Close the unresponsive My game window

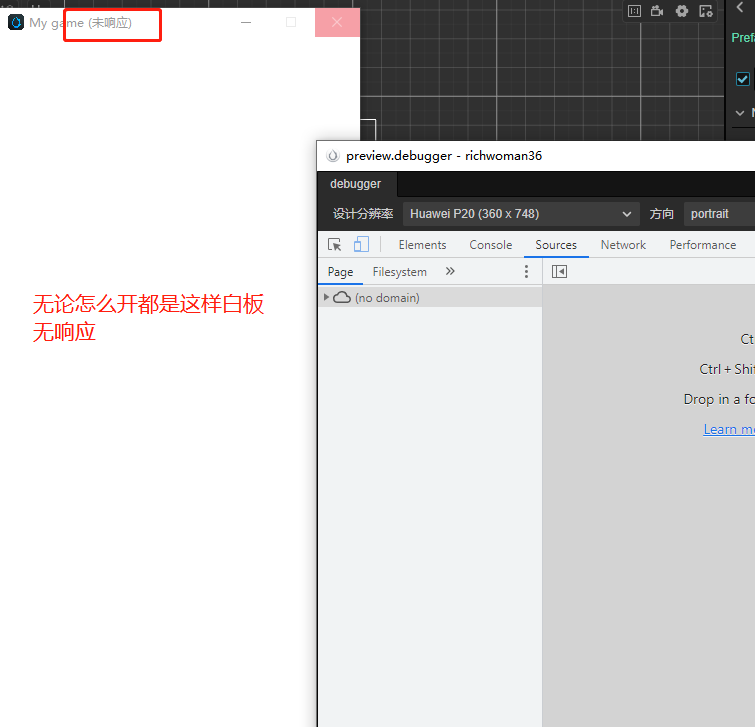tap(337, 22)
